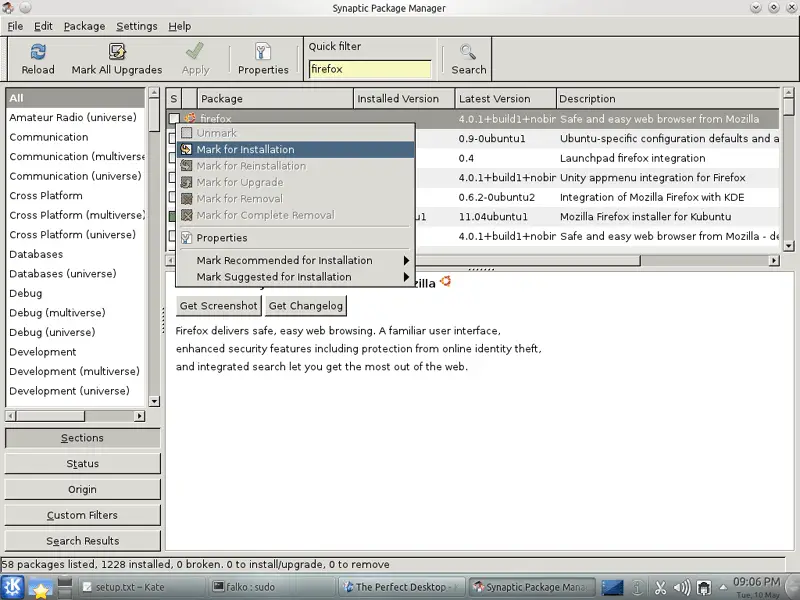The width and height of the screenshot is (800, 600).
Task: Click the Reload toolbar icon
Action: [x=38, y=52]
